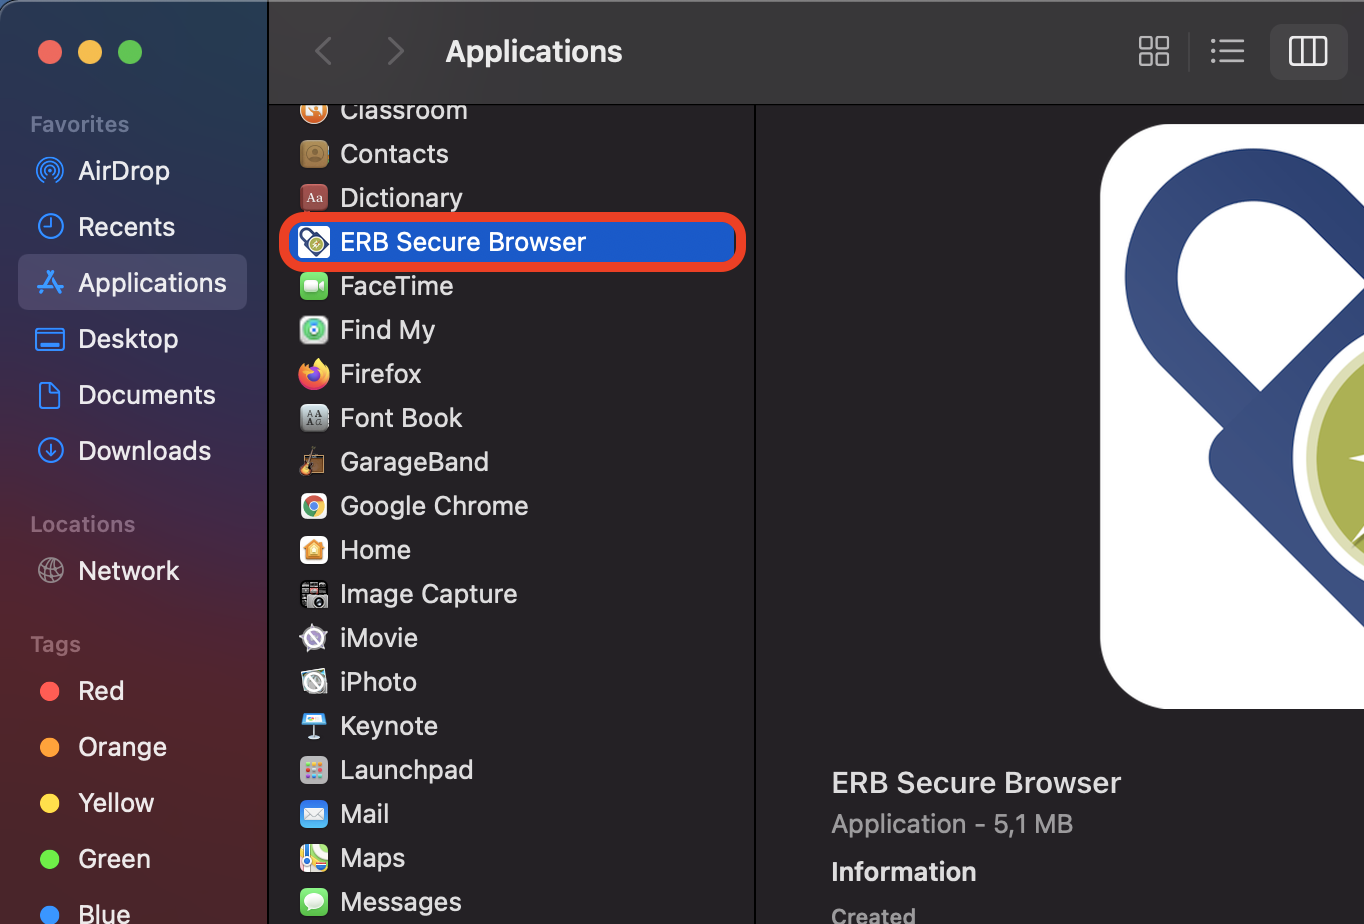Open Recents in the sidebar

126,227
